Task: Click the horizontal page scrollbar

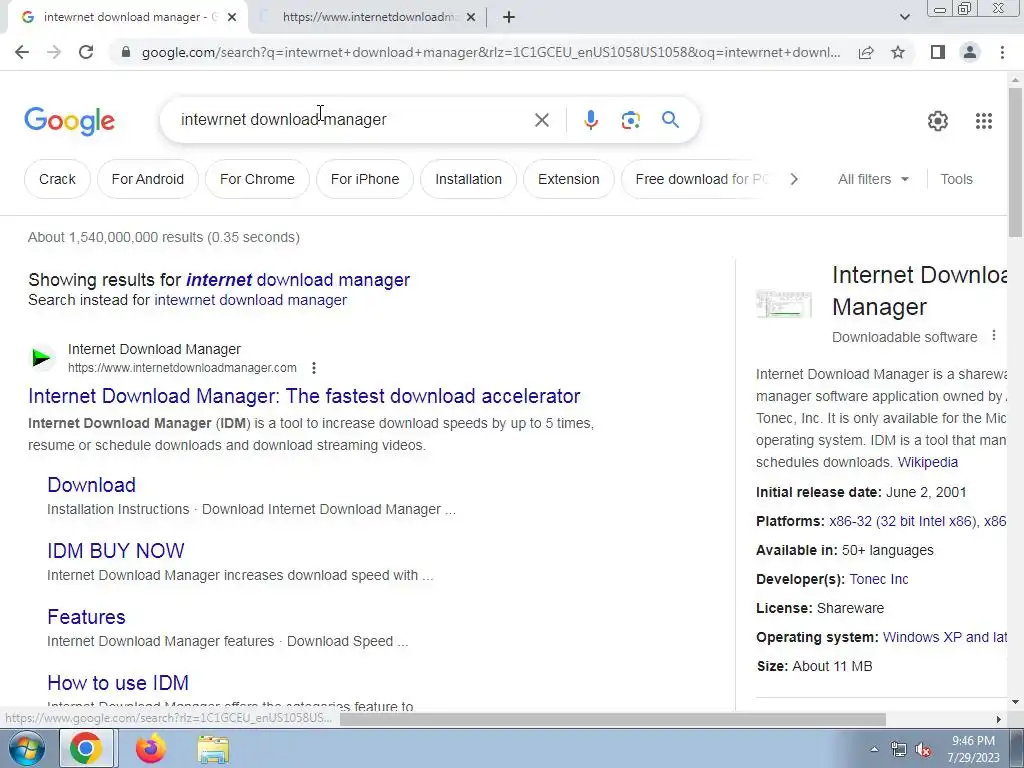Action: (x=613, y=719)
